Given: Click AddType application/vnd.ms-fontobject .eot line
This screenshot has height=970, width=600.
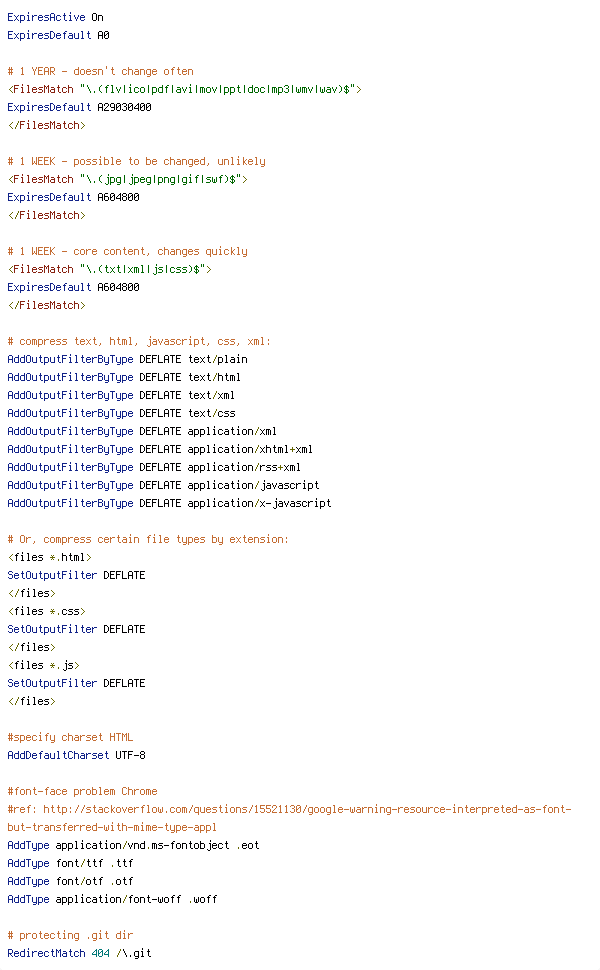Looking at the screenshot, I should click(134, 845).
